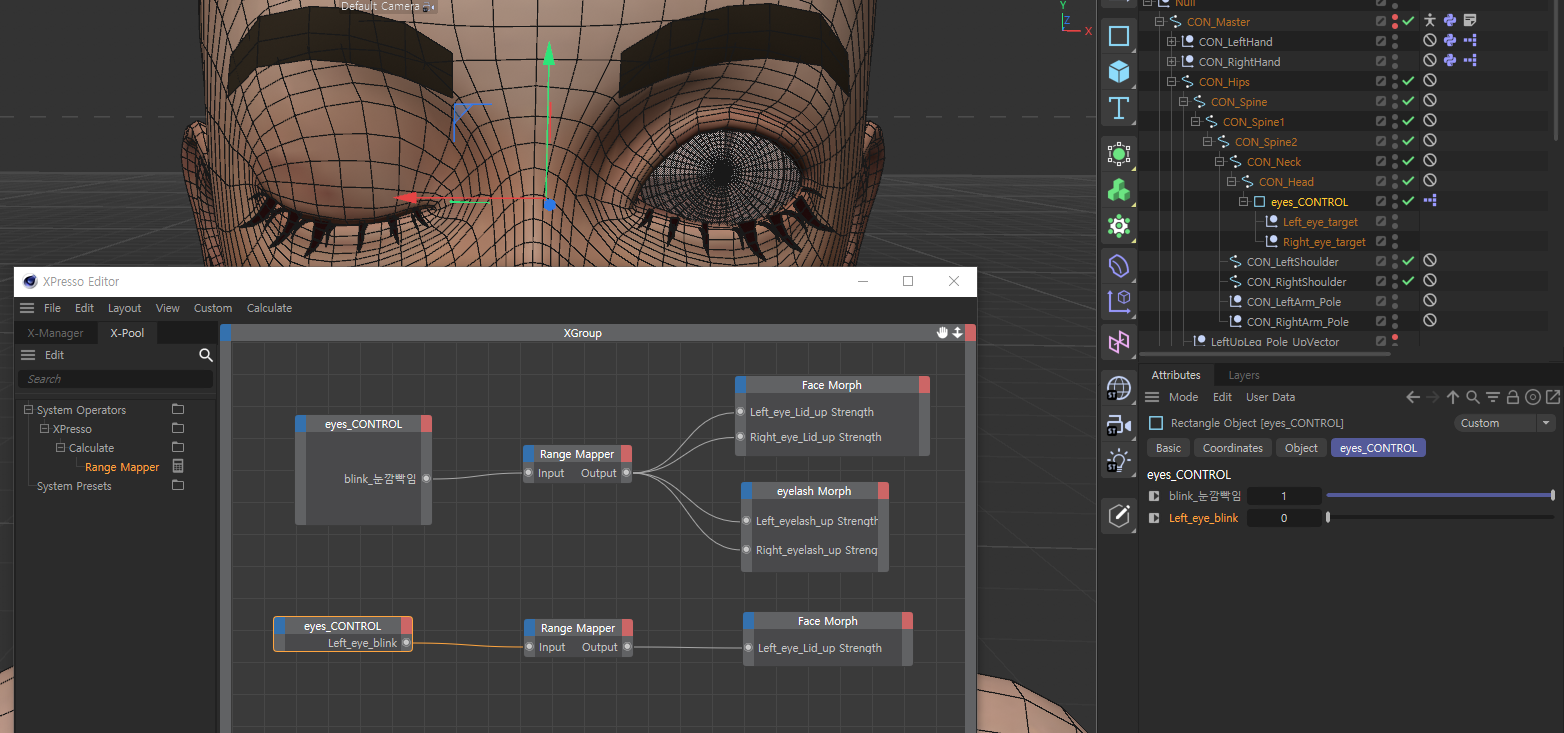The height and width of the screenshot is (733, 1564).
Task: Lock the Attributes panel element
Action: (1513, 397)
